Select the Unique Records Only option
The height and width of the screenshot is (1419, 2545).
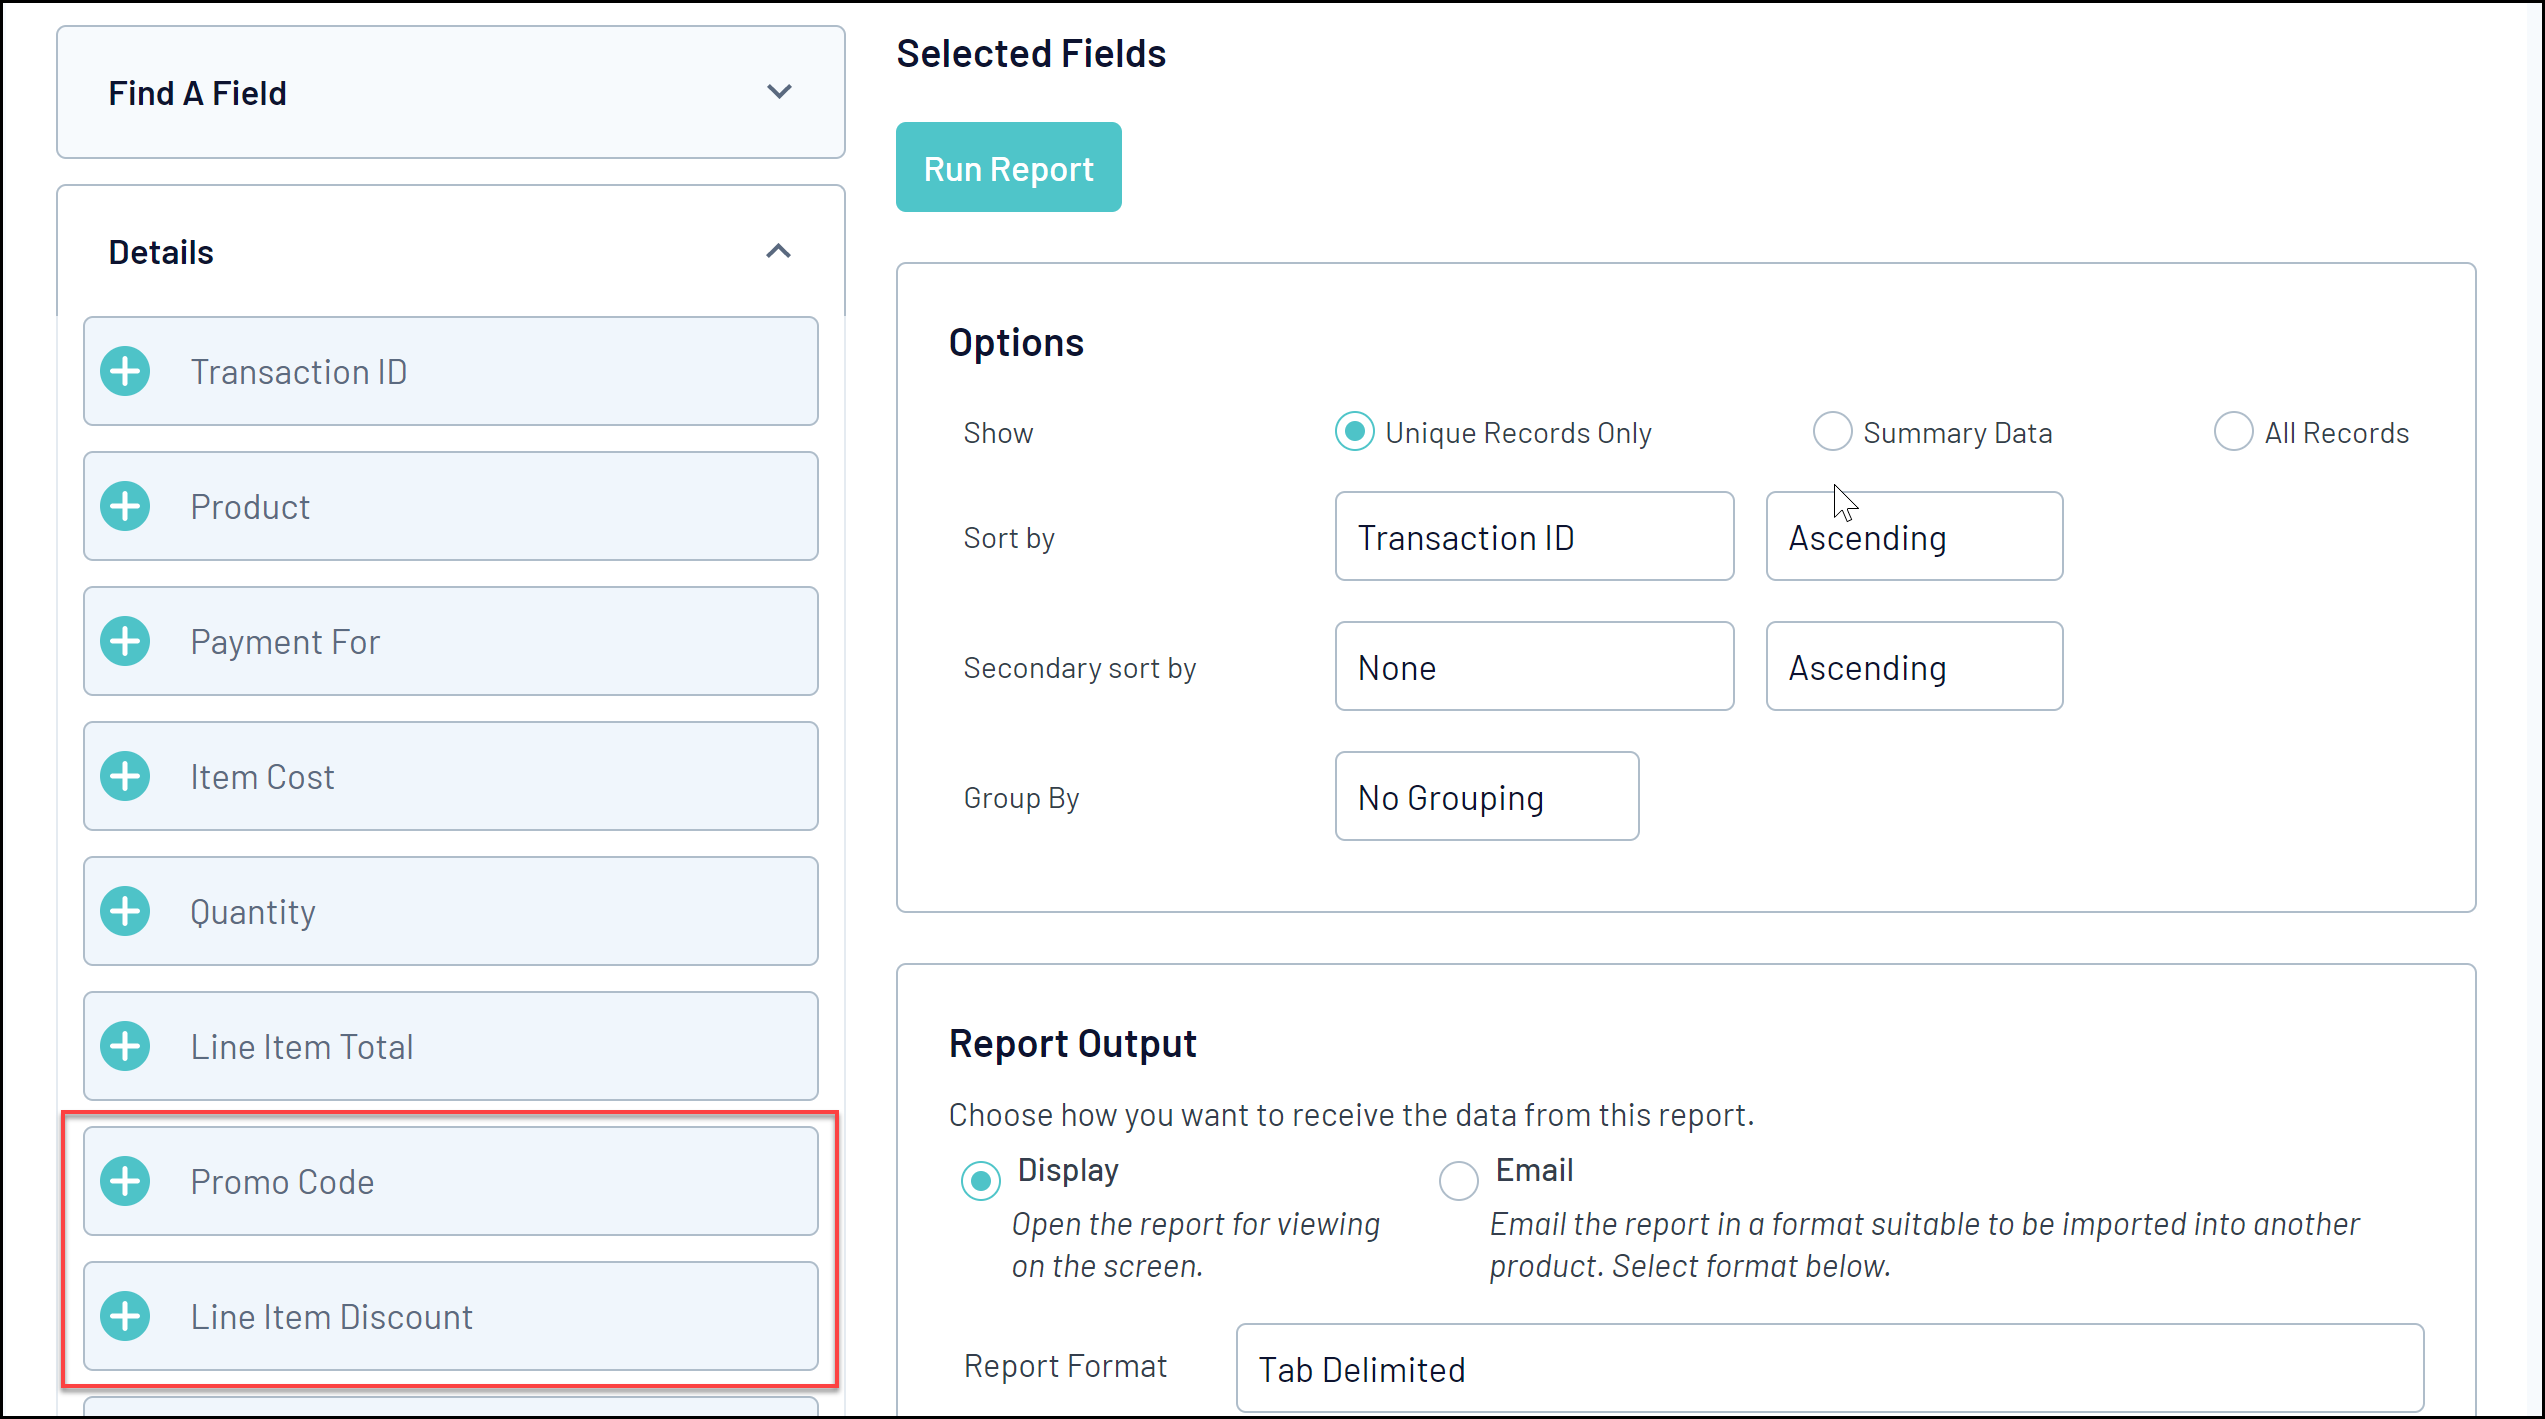pos(1355,432)
